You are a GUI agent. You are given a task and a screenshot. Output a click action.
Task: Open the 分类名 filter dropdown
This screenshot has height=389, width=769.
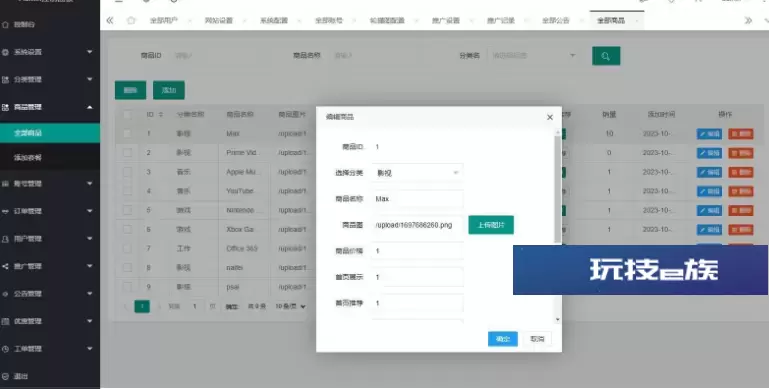click(535, 56)
